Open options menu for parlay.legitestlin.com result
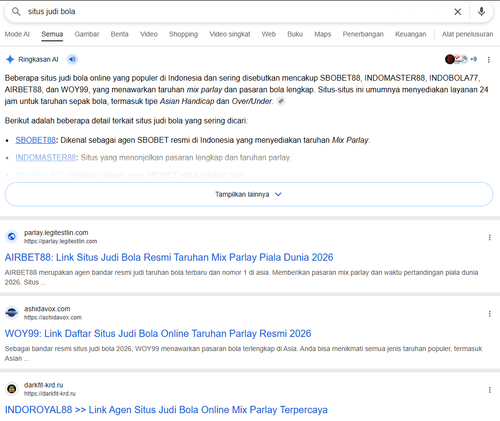 pos(489,237)
